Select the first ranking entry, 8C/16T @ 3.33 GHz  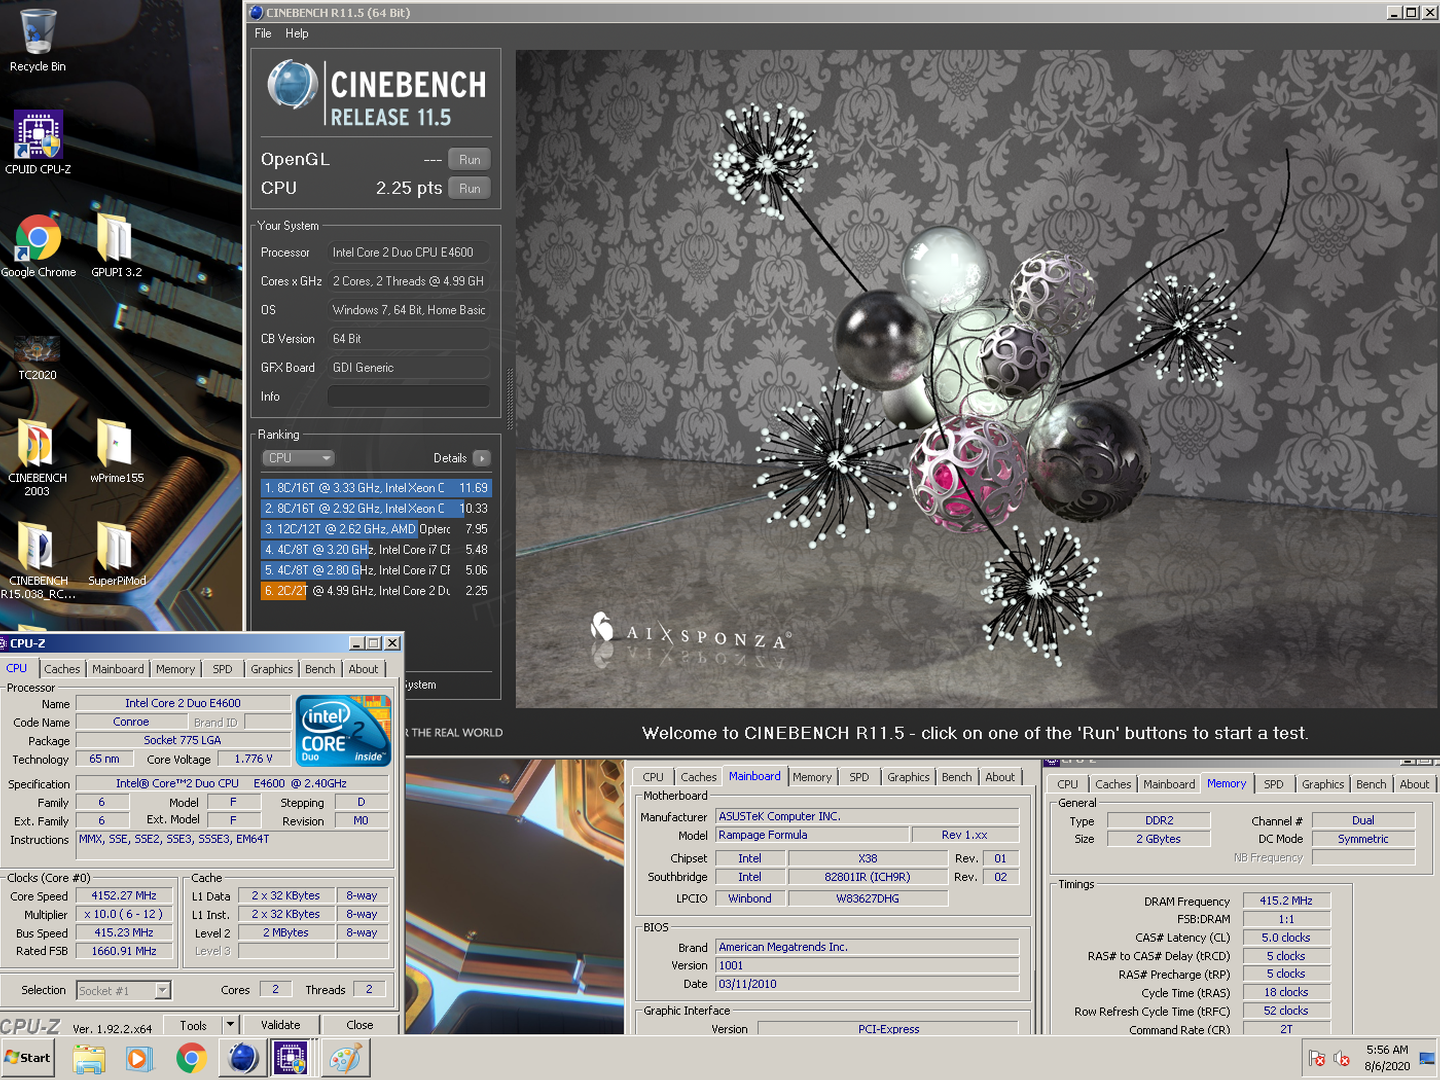point(376,488)
